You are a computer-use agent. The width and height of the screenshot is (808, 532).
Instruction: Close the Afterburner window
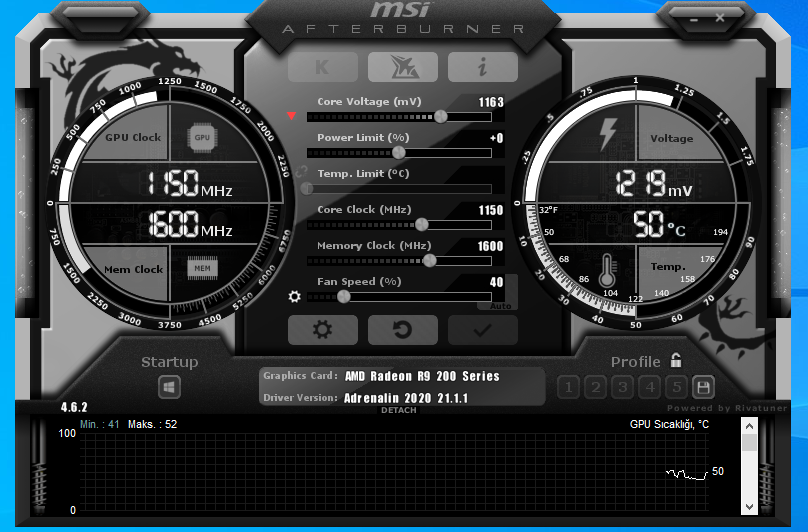pyautogui.click(x=720, y=18)
